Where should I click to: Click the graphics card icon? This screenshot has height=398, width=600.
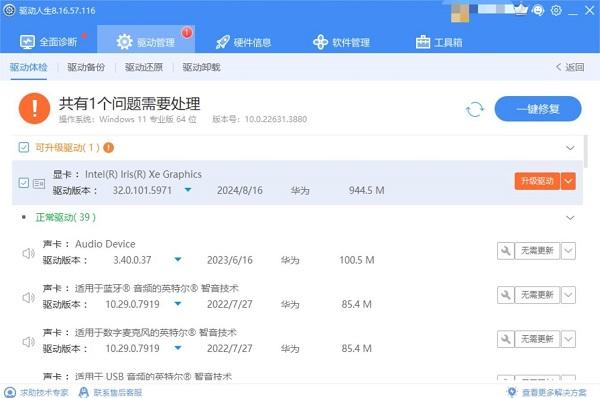point(39,184)
